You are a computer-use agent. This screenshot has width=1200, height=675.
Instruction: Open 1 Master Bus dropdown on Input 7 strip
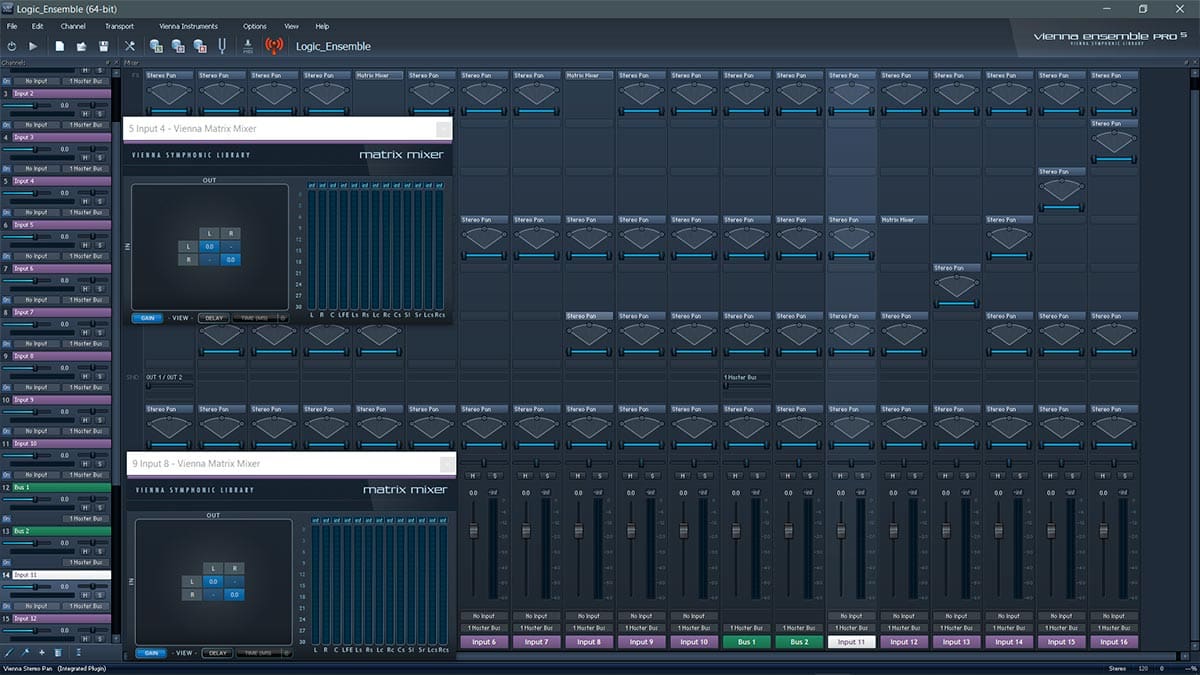537,628
